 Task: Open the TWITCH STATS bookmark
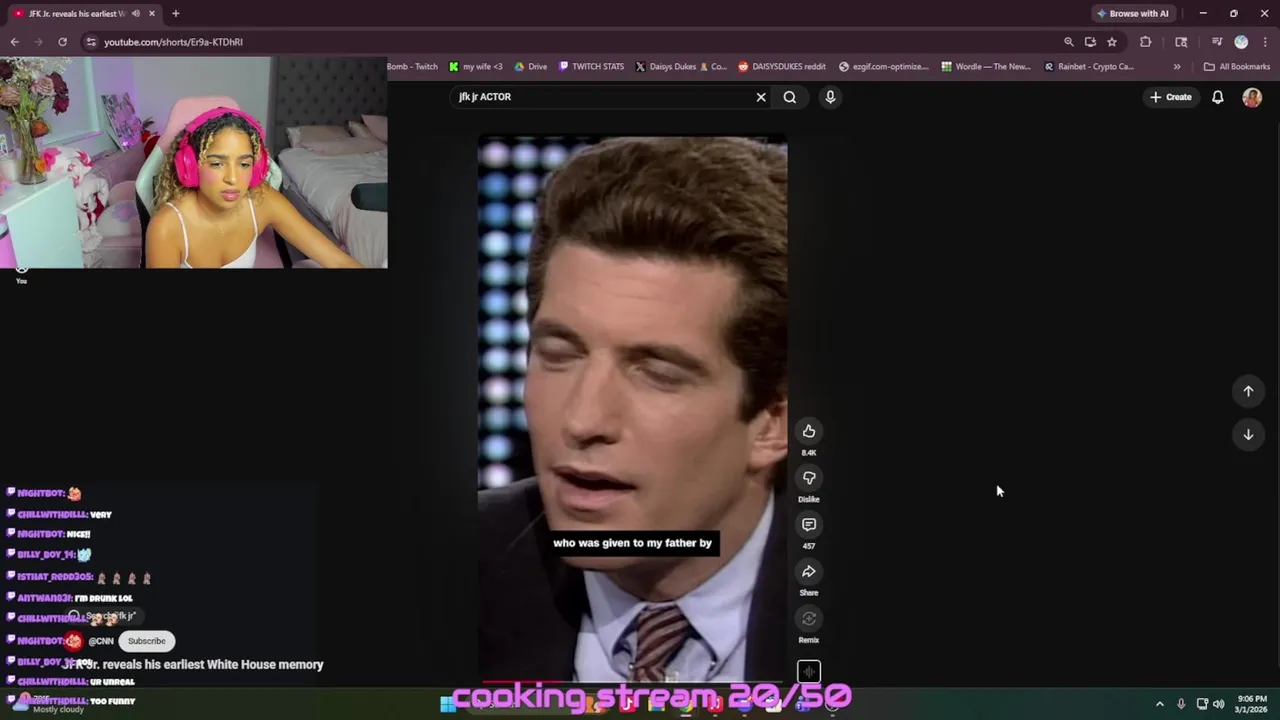(x=591, y=67)
